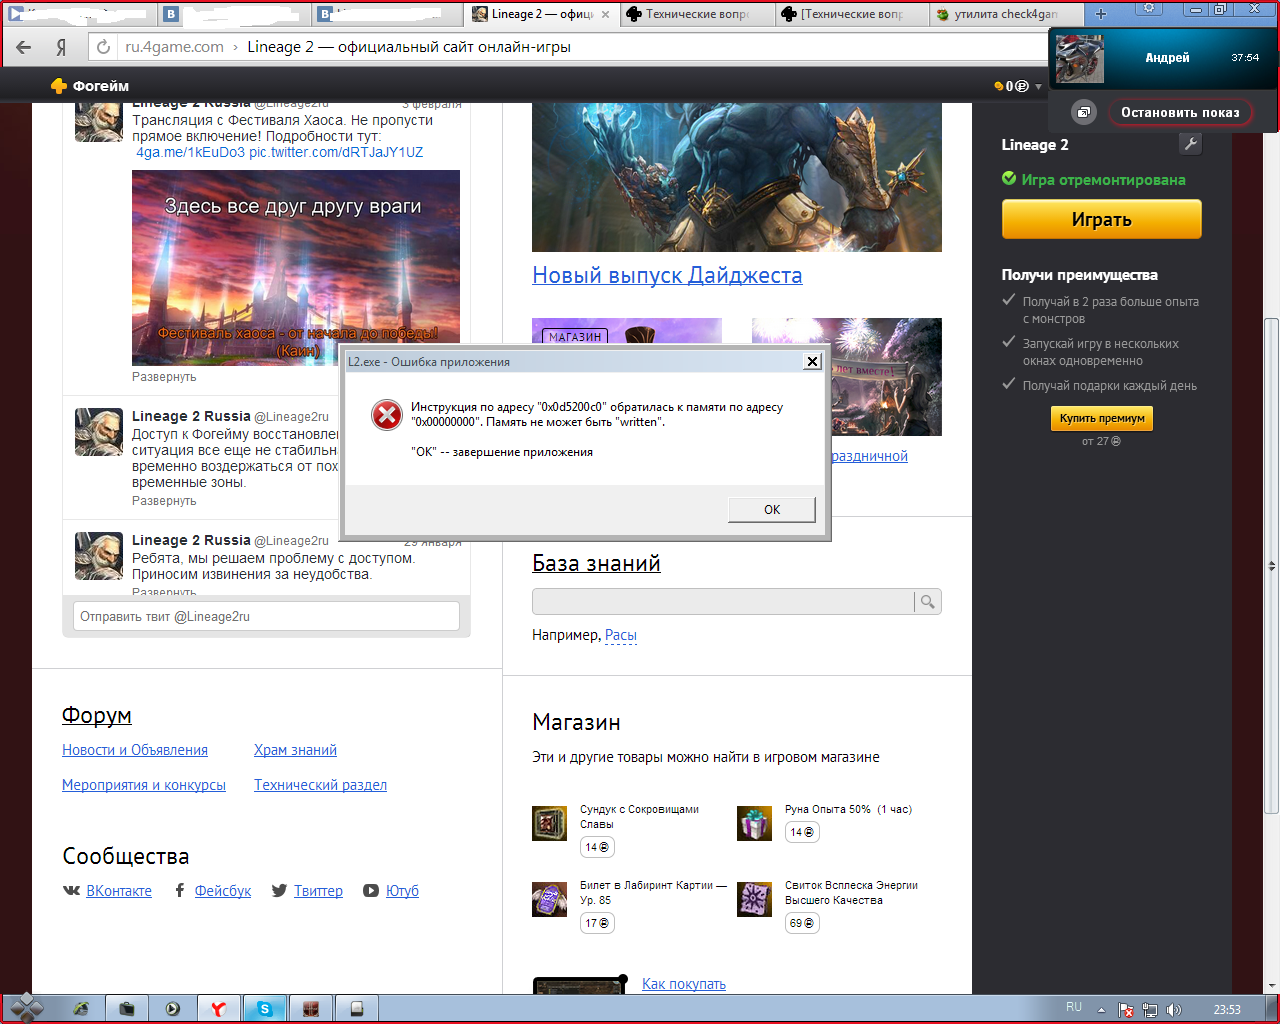Click the Свиток Всплеска Энергии icon
Screen dimensions: 1280x1024
coord(754,899)
